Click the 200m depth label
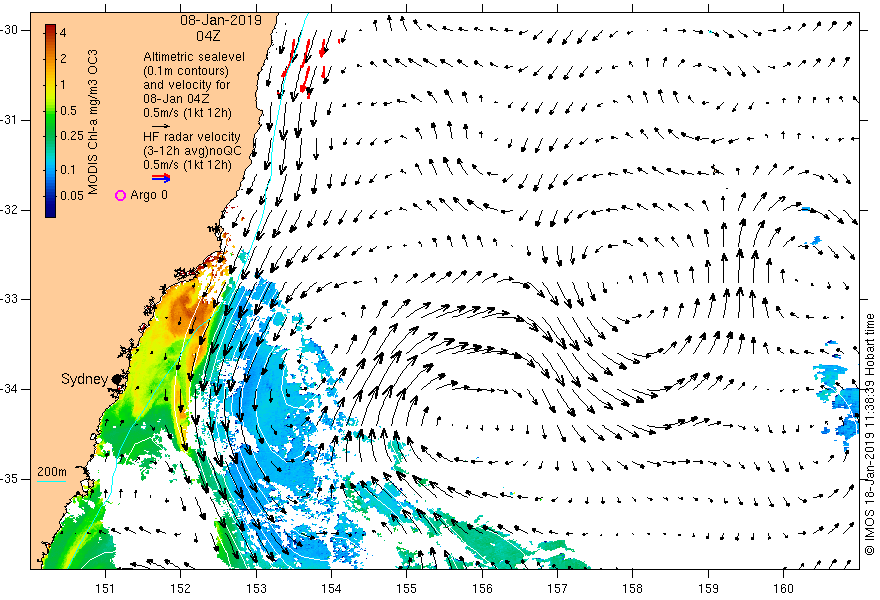This screenshot has width=880, height=600. click(52, 471)
